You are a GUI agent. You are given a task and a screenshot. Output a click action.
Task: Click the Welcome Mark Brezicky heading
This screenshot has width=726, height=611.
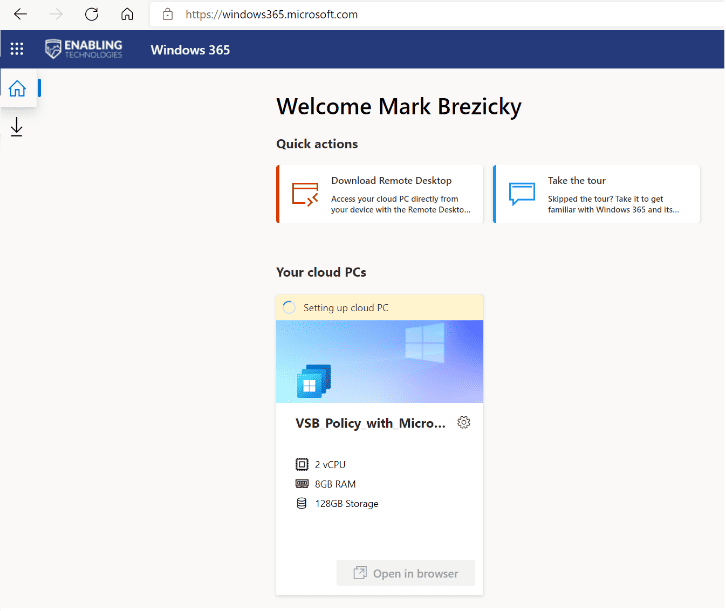[399, 107]
